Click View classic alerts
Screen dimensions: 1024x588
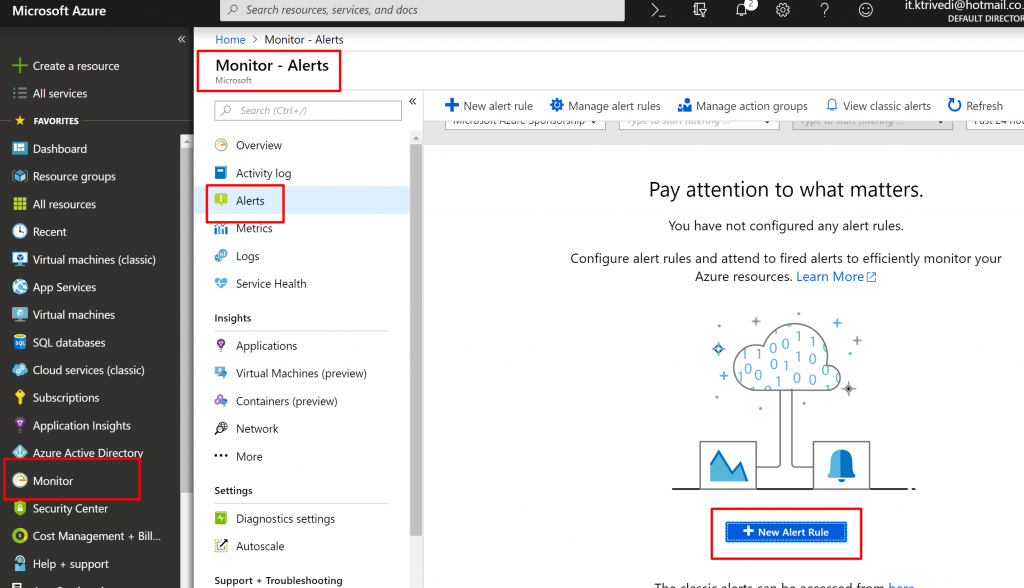tap(877, 106)
